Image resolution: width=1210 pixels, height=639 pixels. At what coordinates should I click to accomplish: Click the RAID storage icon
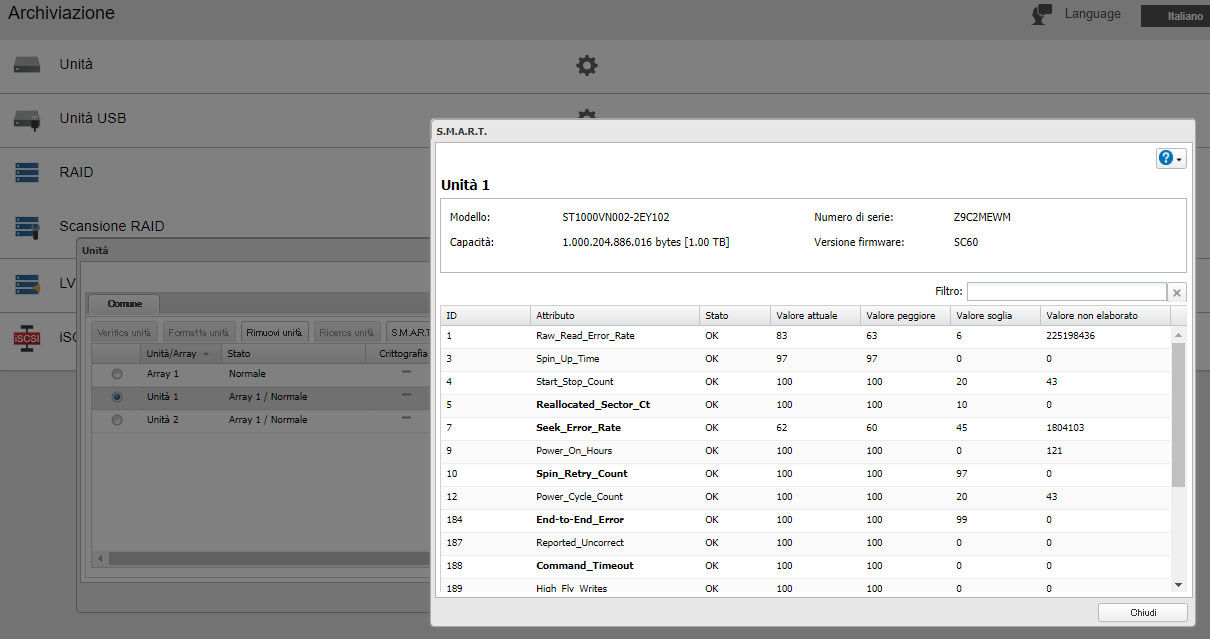coord(27,173)
